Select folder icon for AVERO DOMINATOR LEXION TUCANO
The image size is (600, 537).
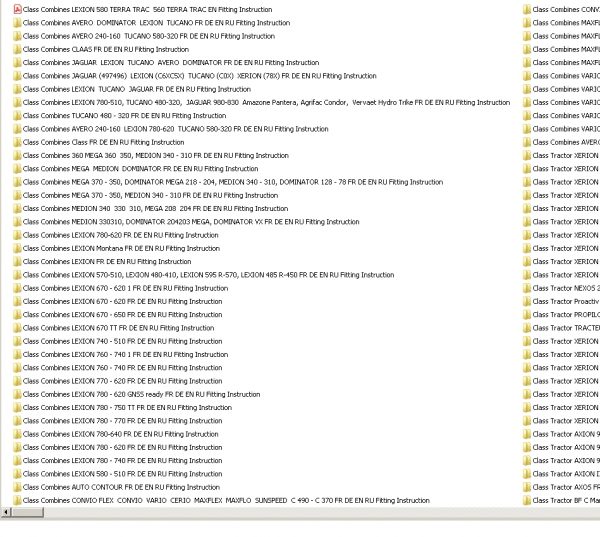point(17,23)
